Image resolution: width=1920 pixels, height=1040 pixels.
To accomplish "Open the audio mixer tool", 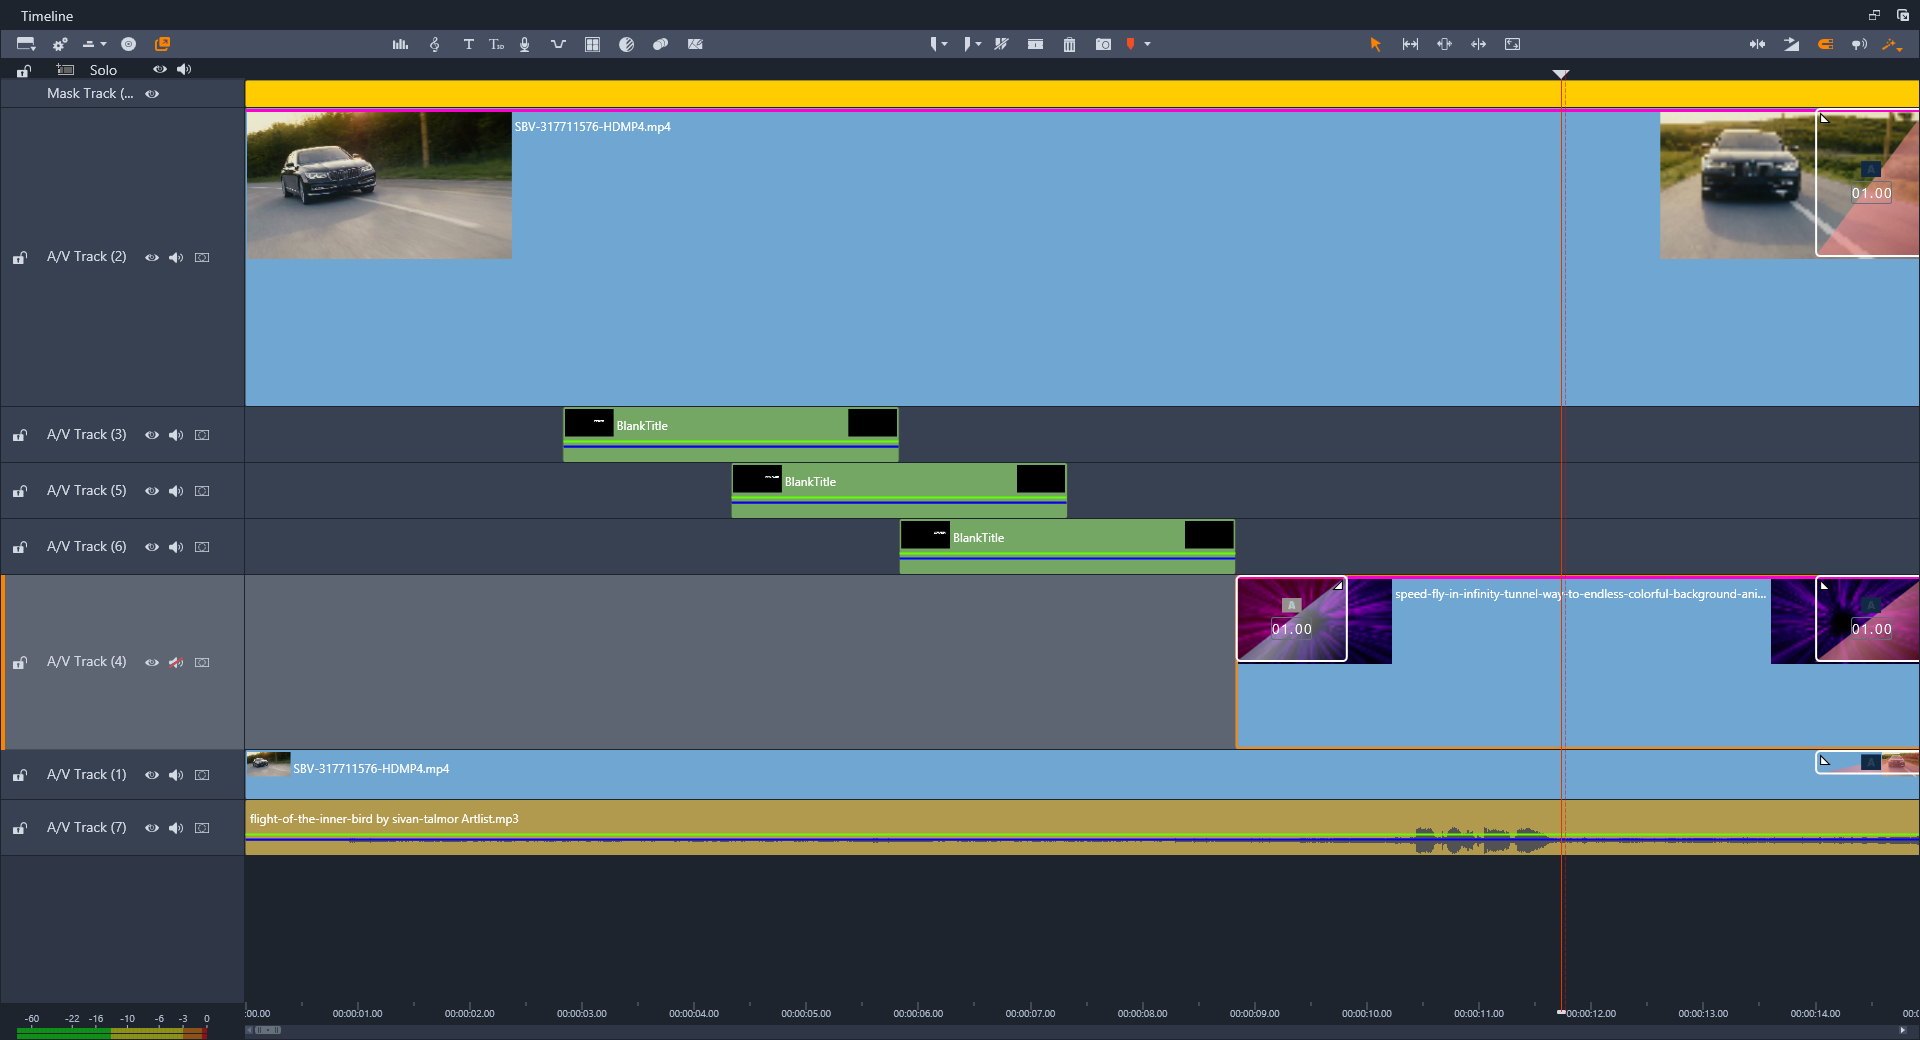I will pyautogui.click(x=400, y=44).
